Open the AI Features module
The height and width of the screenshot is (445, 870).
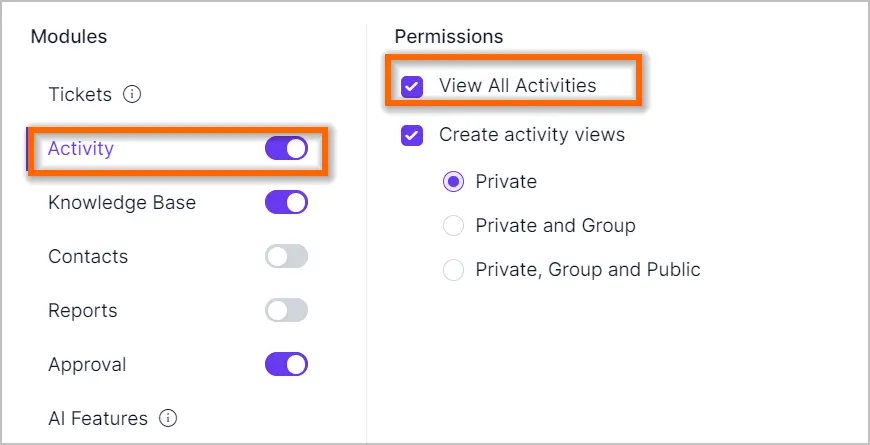98,418
